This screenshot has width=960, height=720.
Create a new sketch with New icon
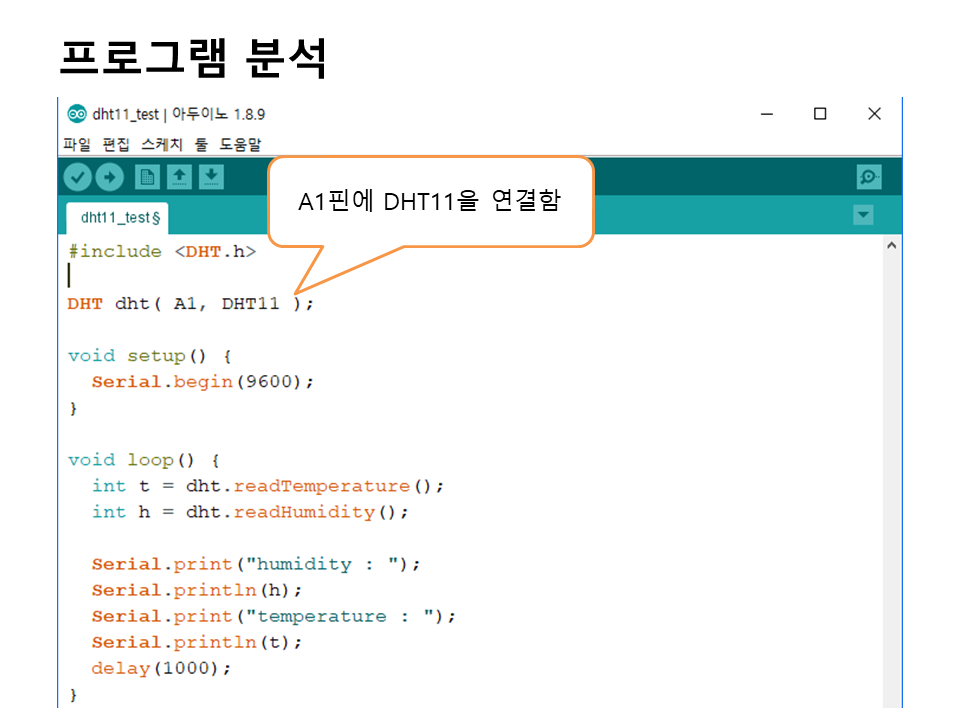tap(147, 178)
